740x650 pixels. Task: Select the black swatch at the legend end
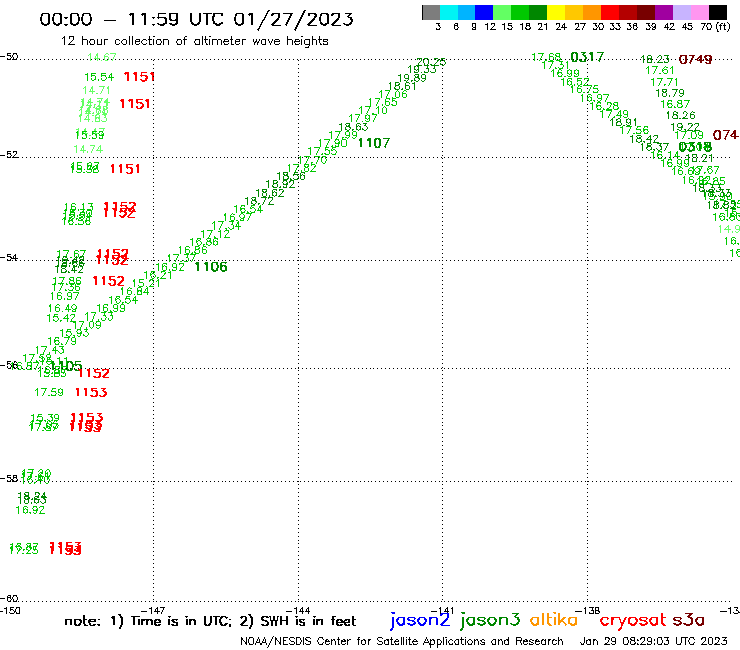tap(717, 12)
